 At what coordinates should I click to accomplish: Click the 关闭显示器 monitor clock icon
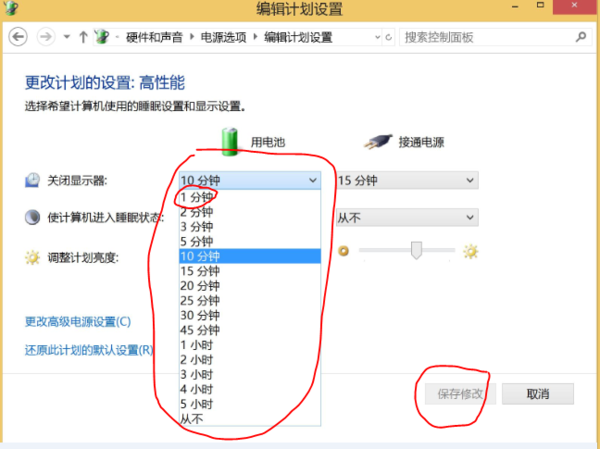[x=33, y=180]
